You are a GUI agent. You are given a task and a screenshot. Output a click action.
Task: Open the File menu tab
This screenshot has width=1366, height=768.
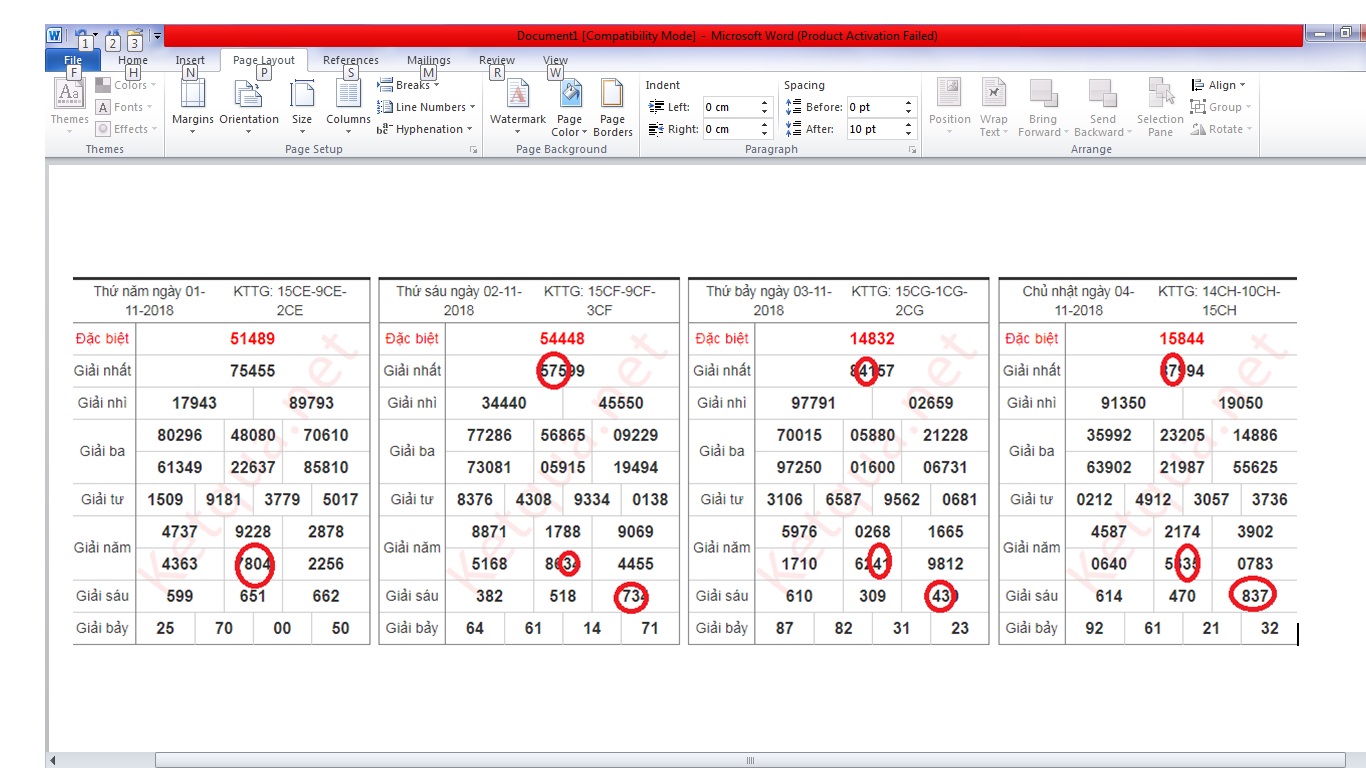click(72, 60)
